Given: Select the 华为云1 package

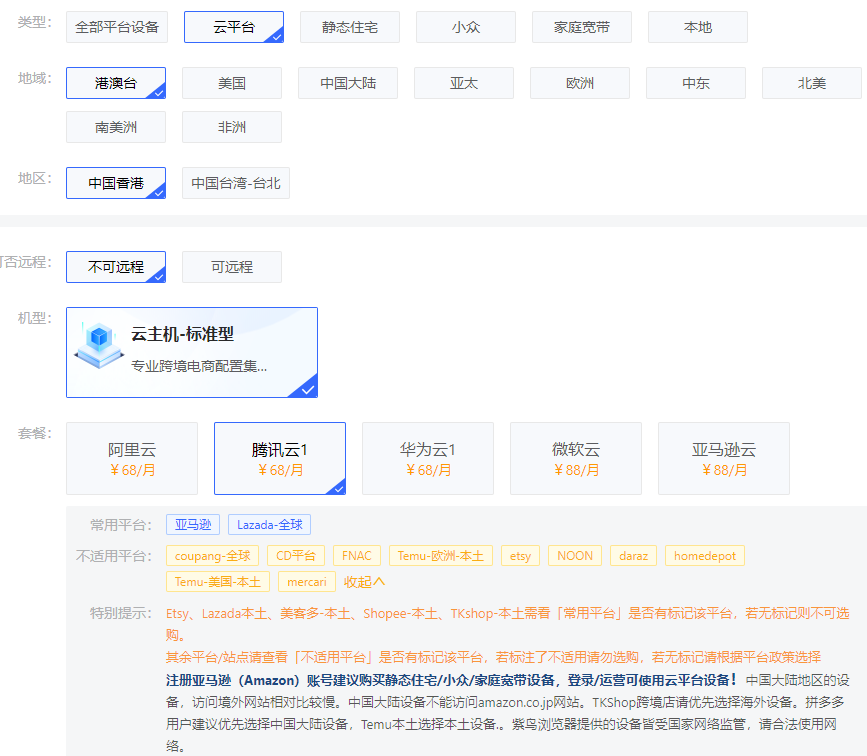Looking at the screenshot, I should [428, 458].
